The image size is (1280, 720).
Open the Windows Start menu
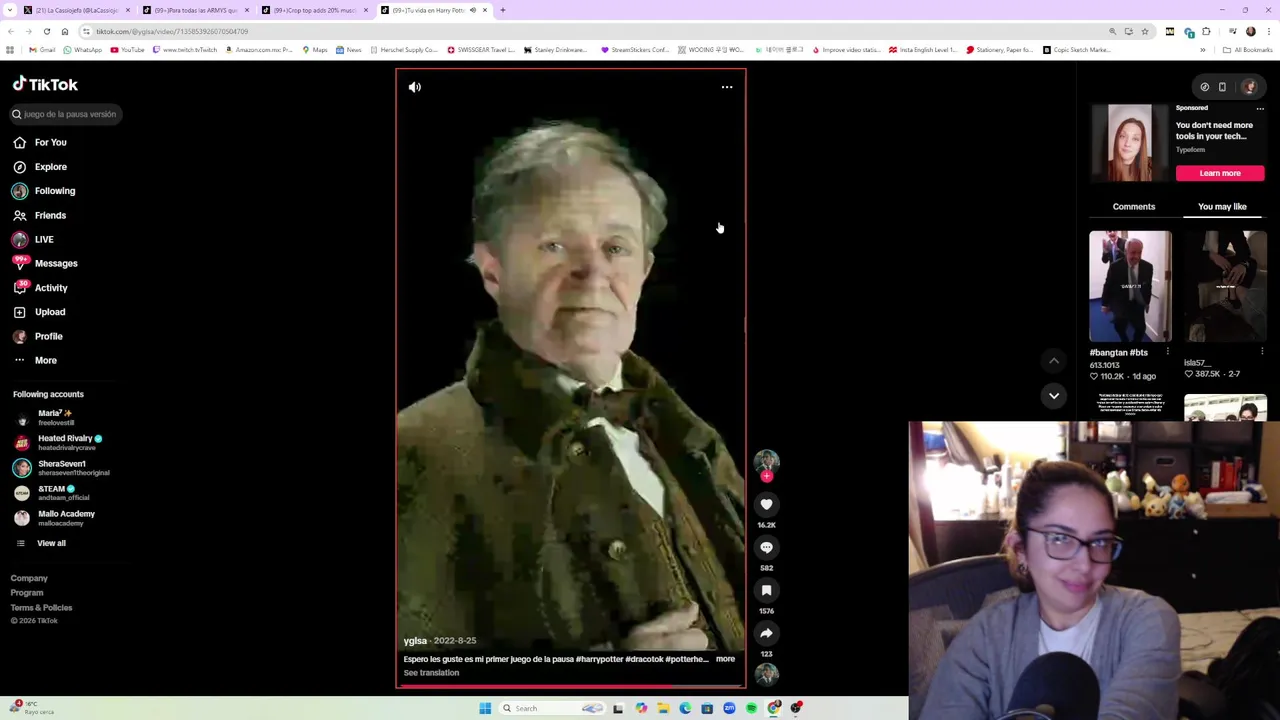(485, 708)
